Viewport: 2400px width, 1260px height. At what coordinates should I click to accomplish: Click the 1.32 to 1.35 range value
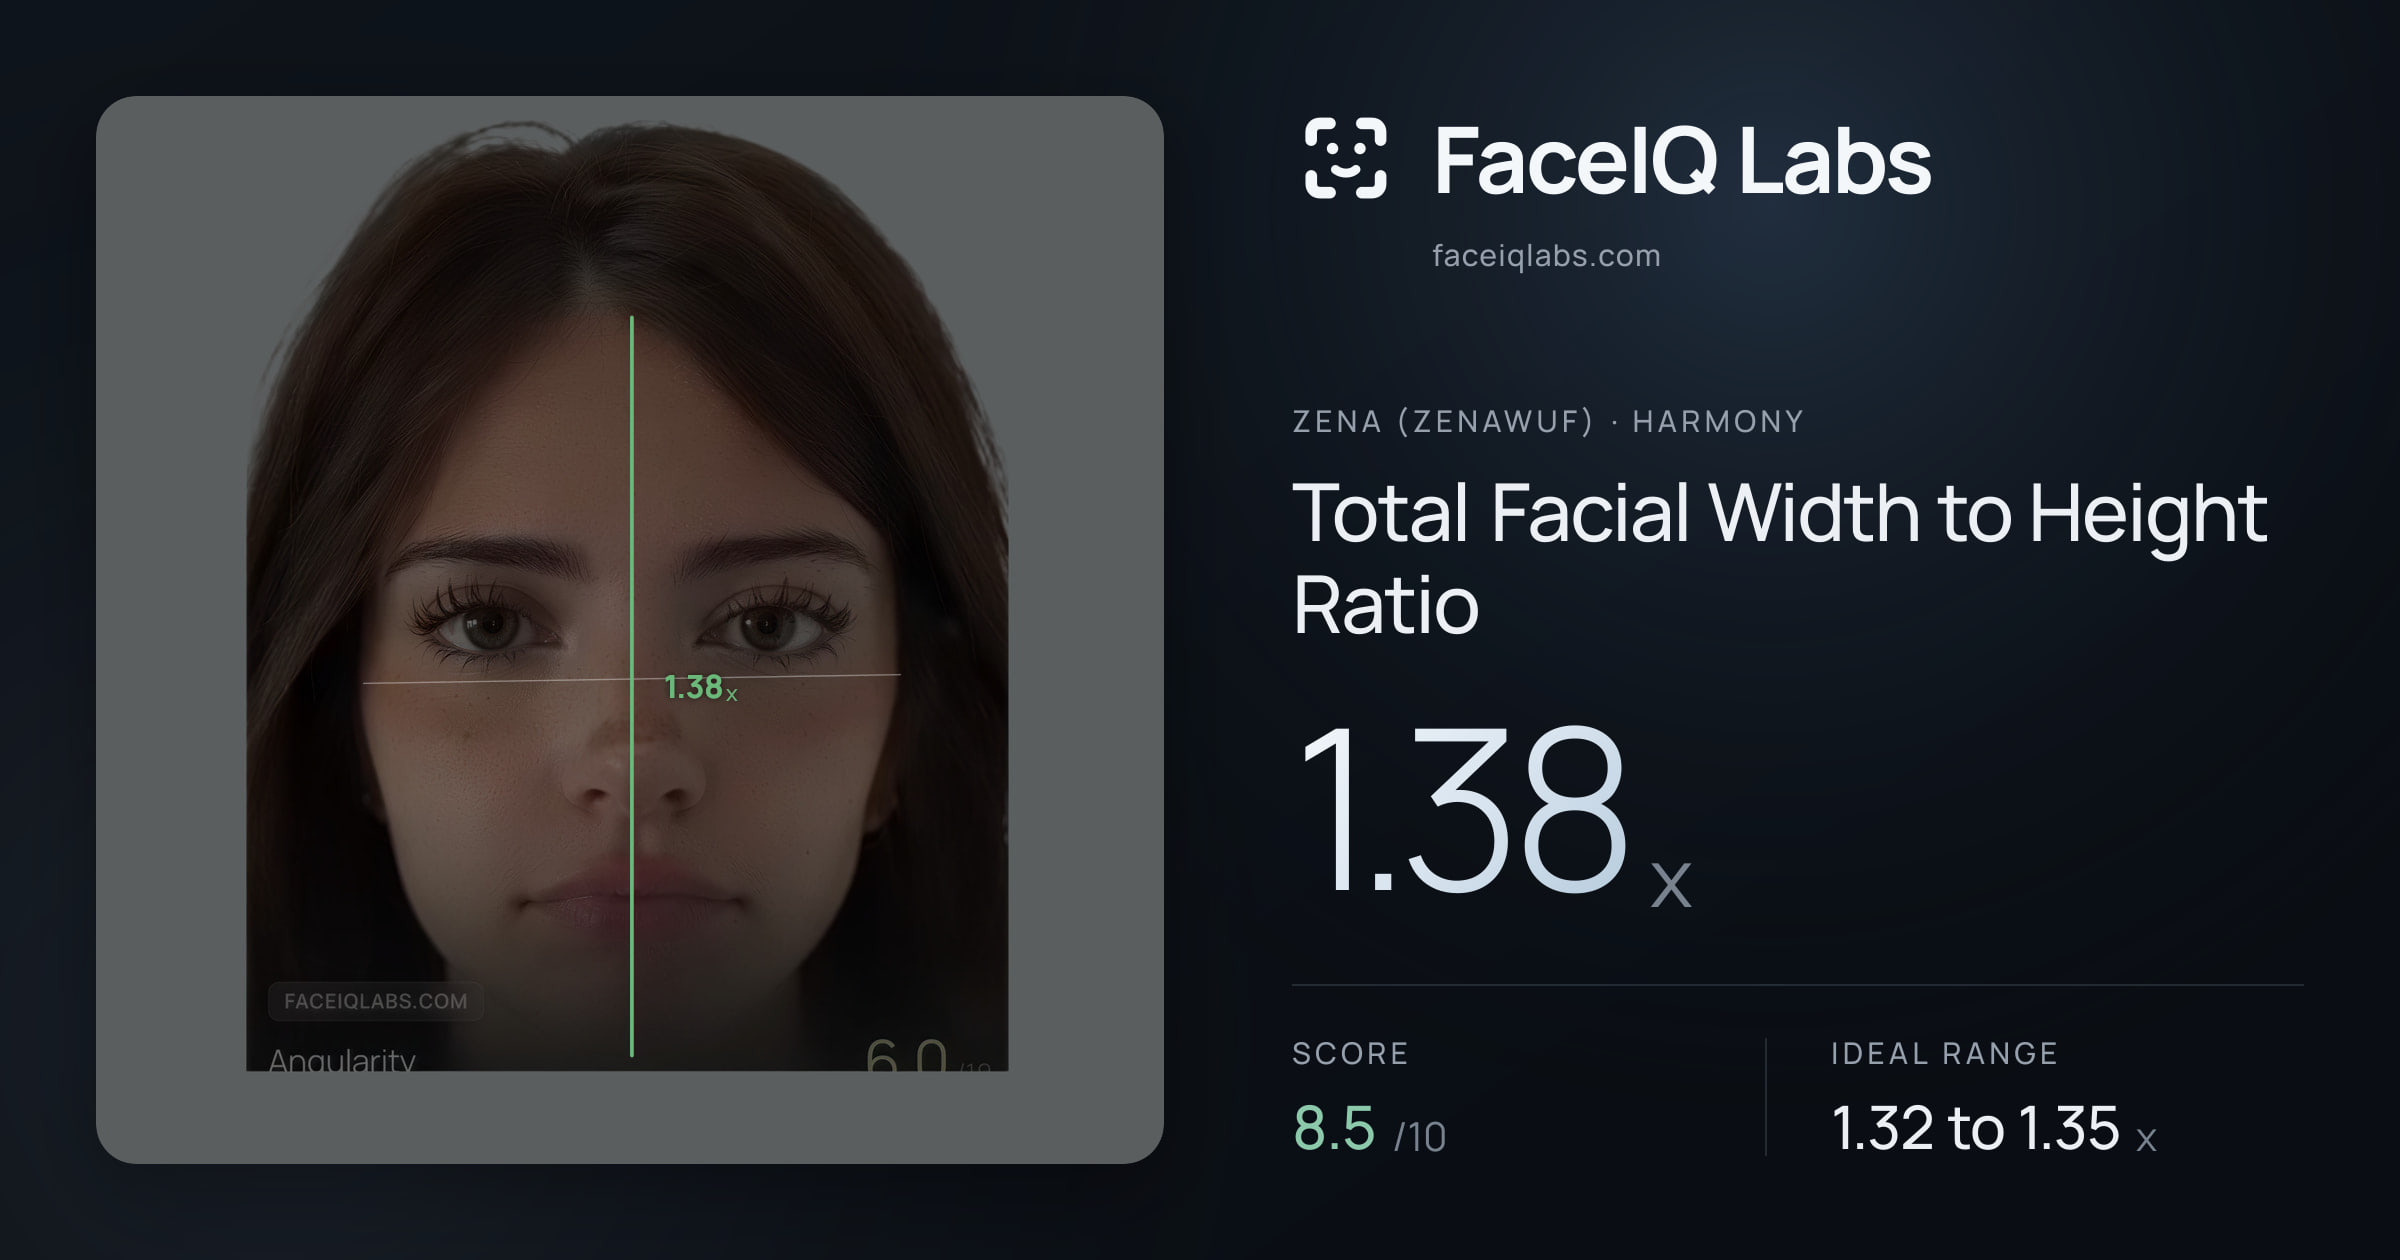1993,1129
